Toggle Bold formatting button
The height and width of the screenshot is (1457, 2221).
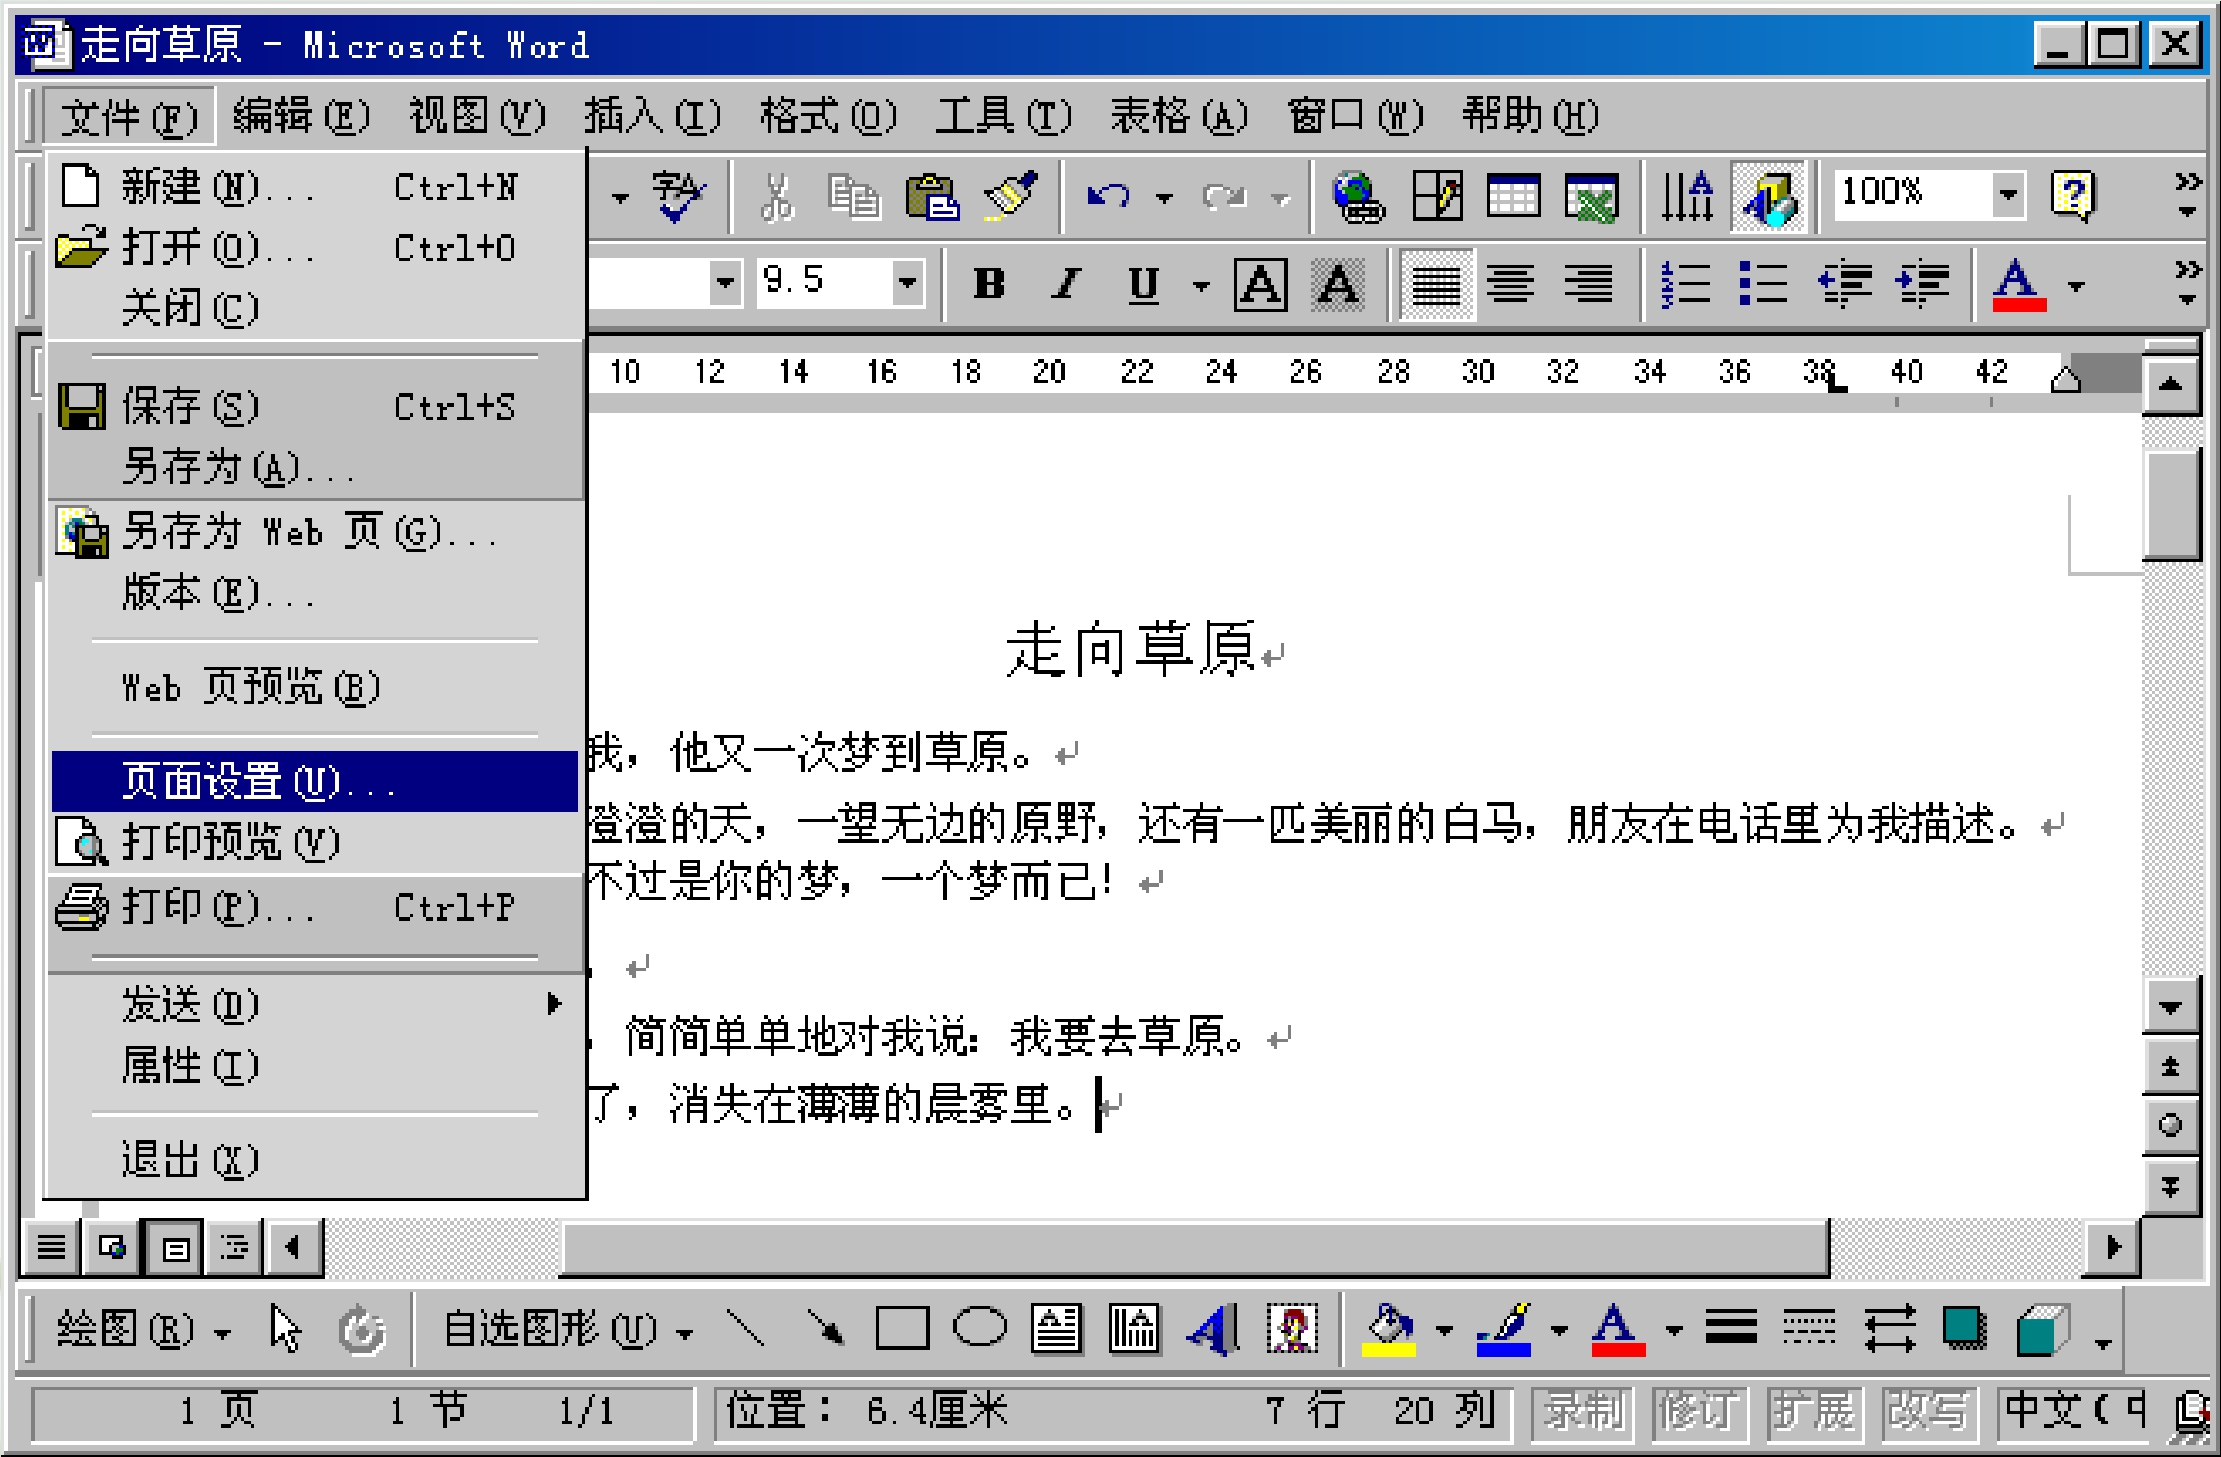point(989,284)
